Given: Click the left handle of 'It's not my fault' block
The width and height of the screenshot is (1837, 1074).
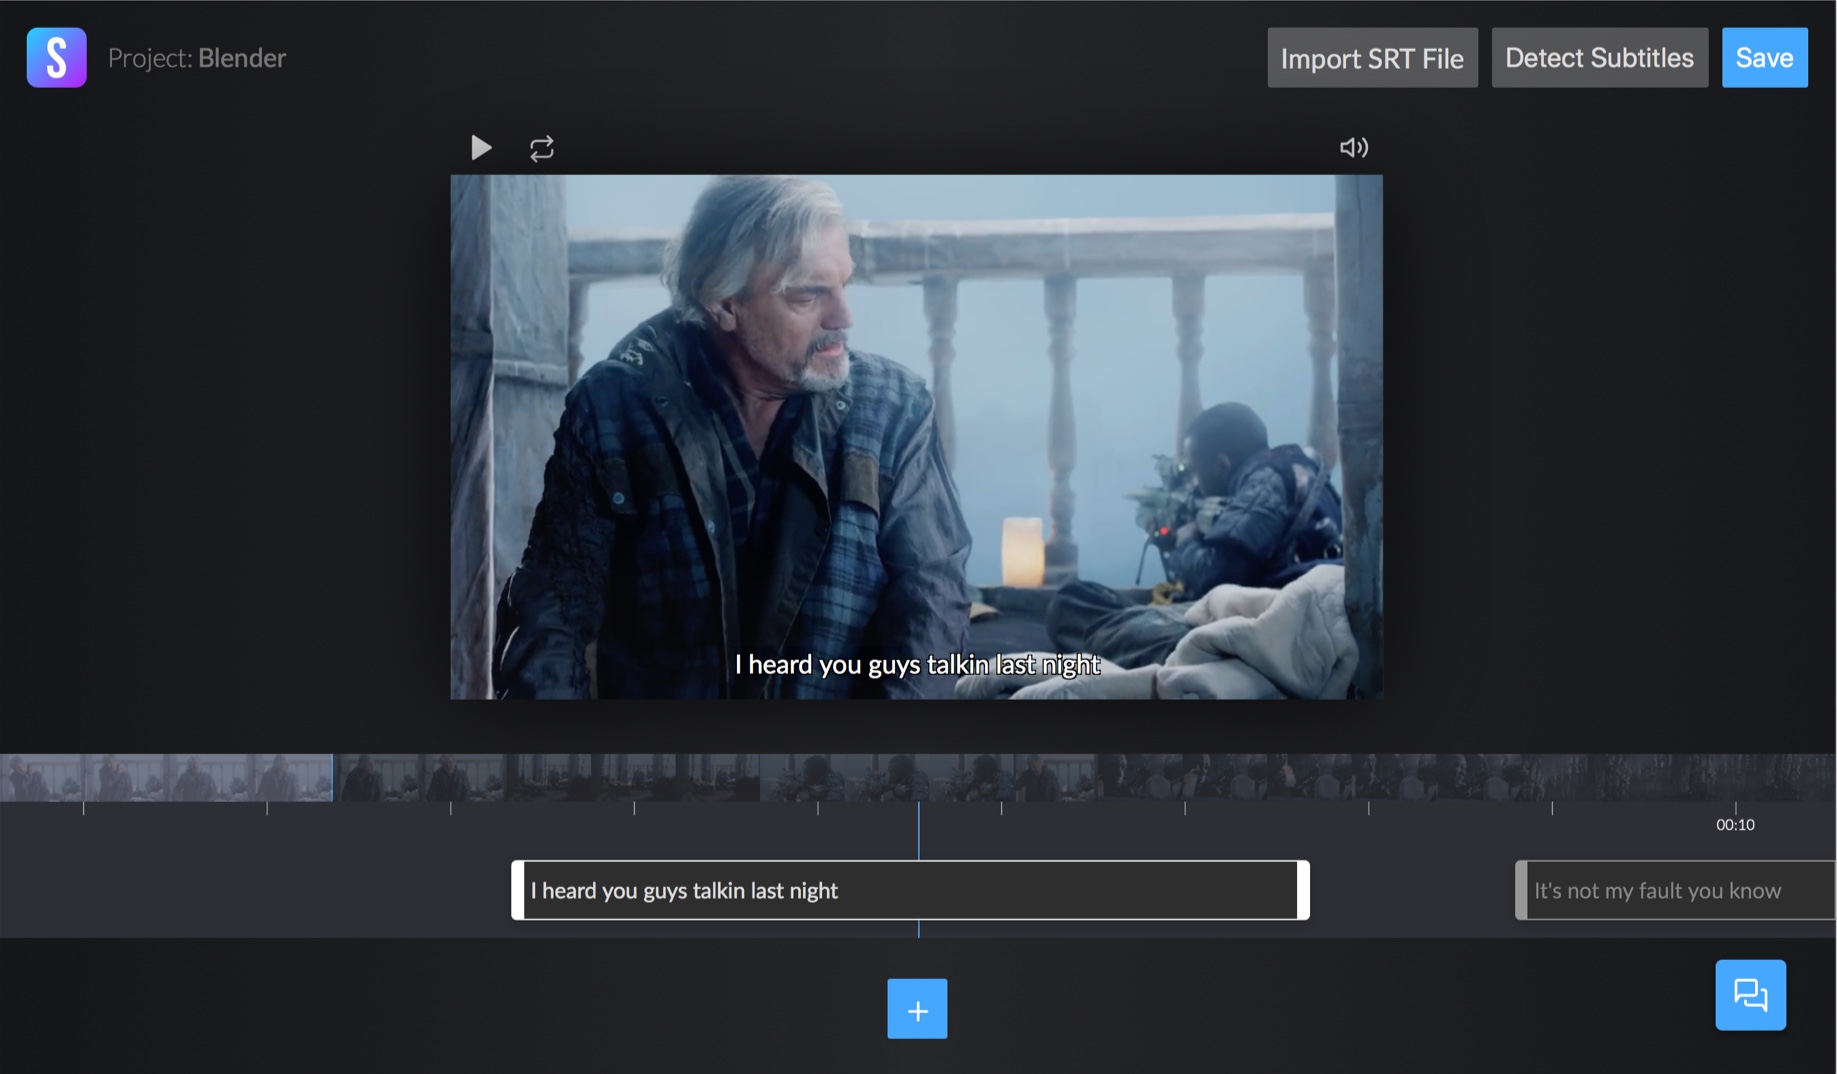Looking at the screenshot, I should tap(1521, 890).
